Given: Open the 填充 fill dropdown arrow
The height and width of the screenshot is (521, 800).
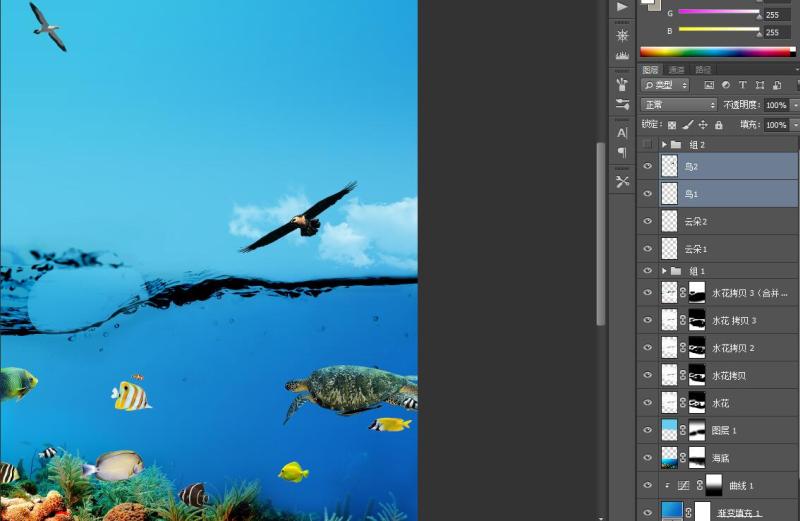Looking at the screenshot, I should coord(795,125).
